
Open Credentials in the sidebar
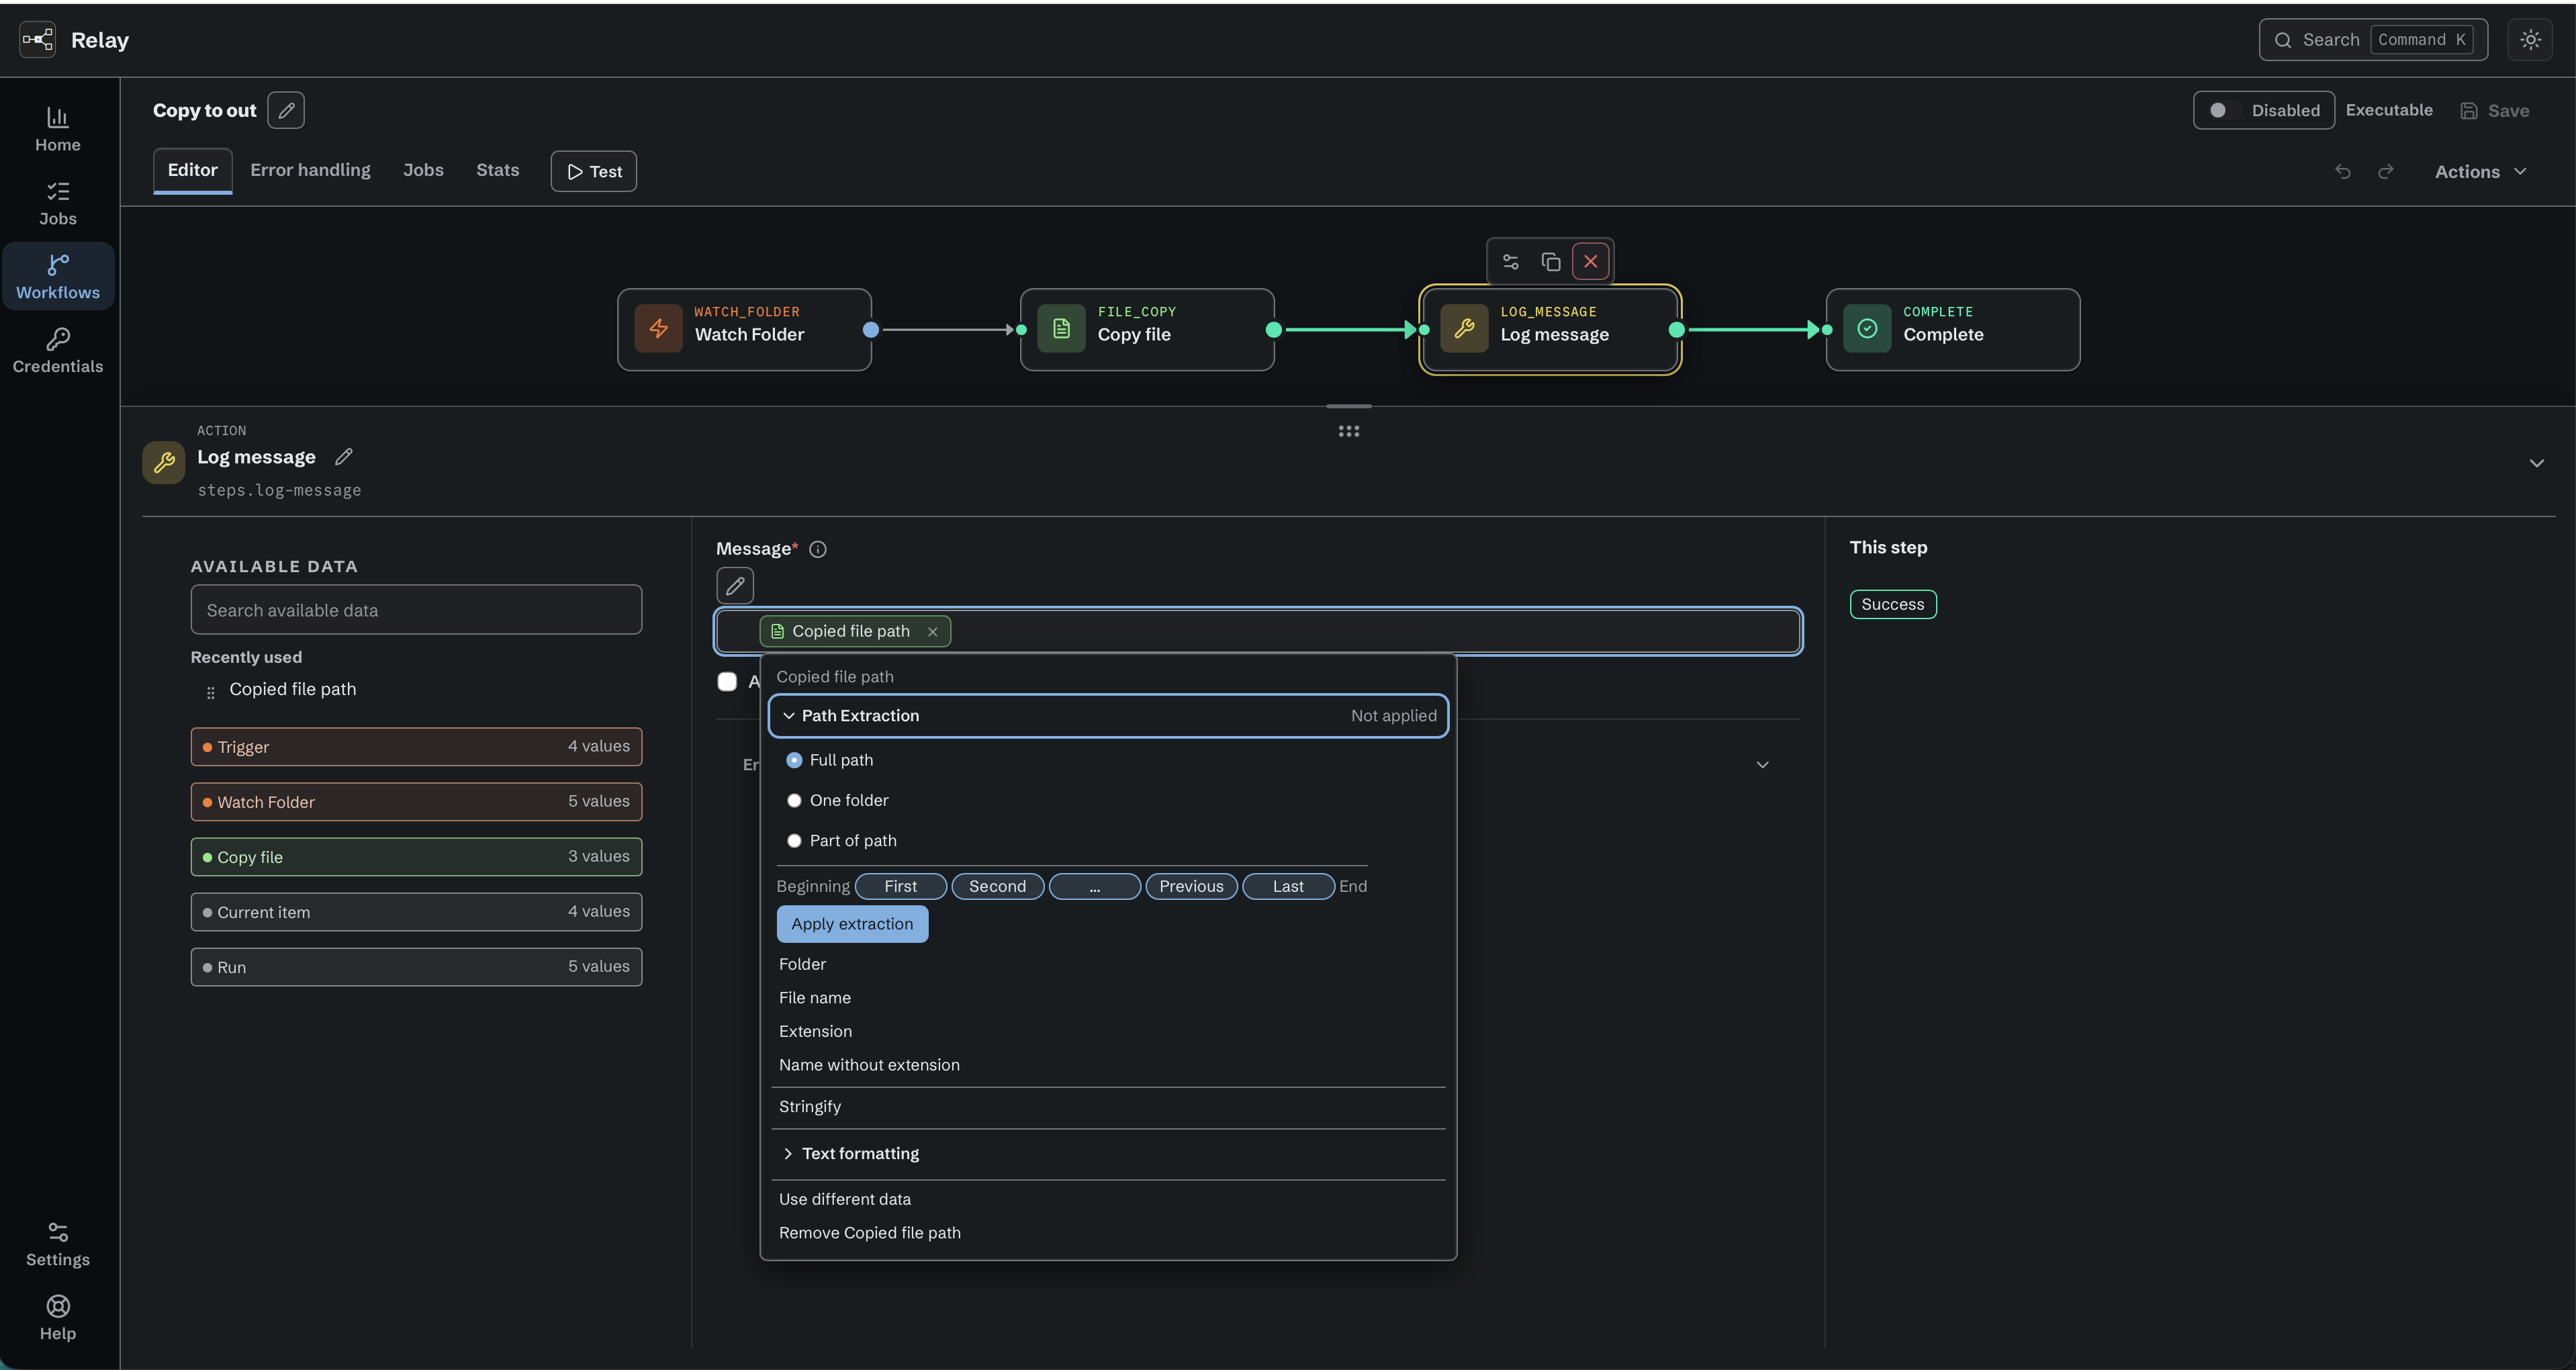[58, 352]
